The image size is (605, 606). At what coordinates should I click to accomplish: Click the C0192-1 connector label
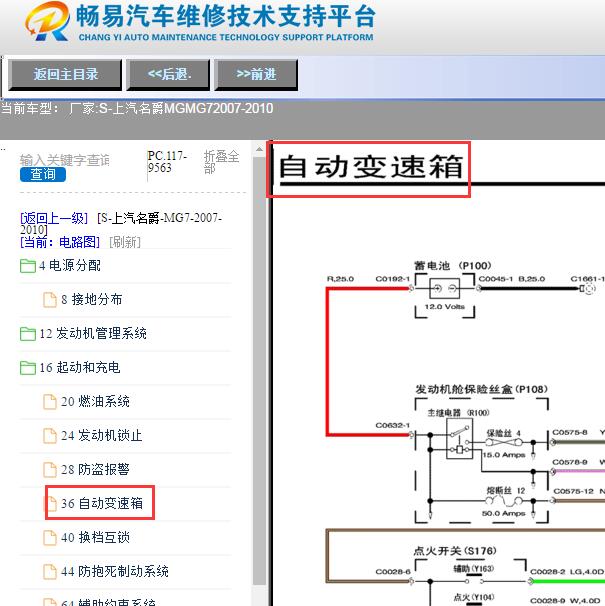pyautogui.click(x=392, y=279)
